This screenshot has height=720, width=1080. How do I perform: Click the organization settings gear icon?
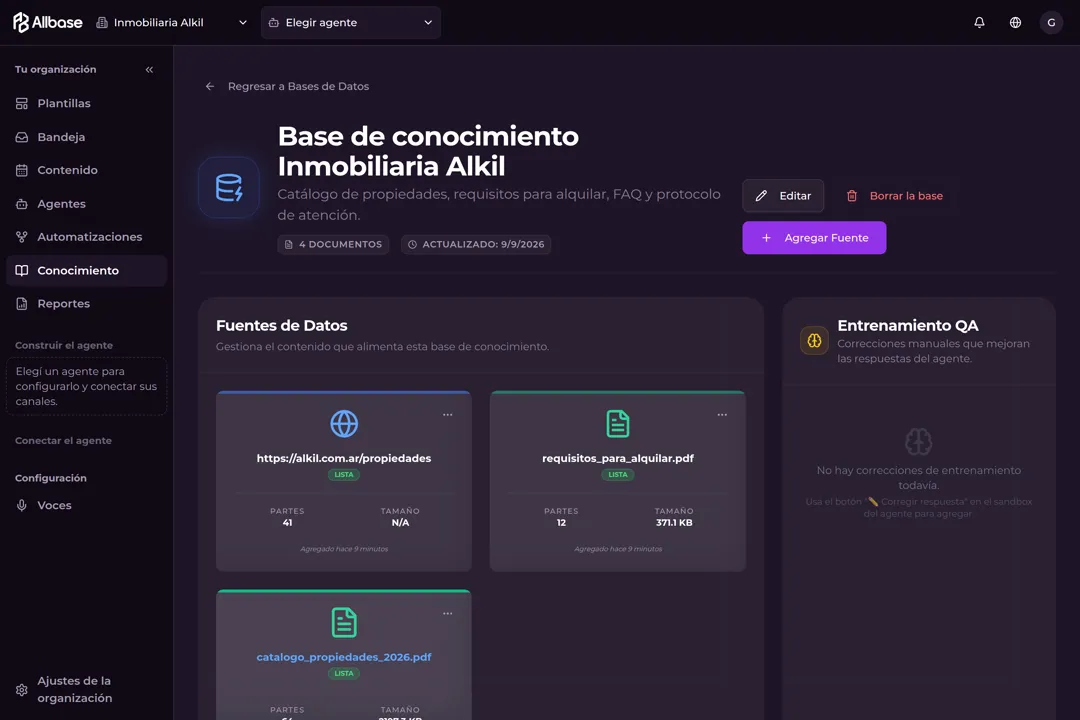22,690
